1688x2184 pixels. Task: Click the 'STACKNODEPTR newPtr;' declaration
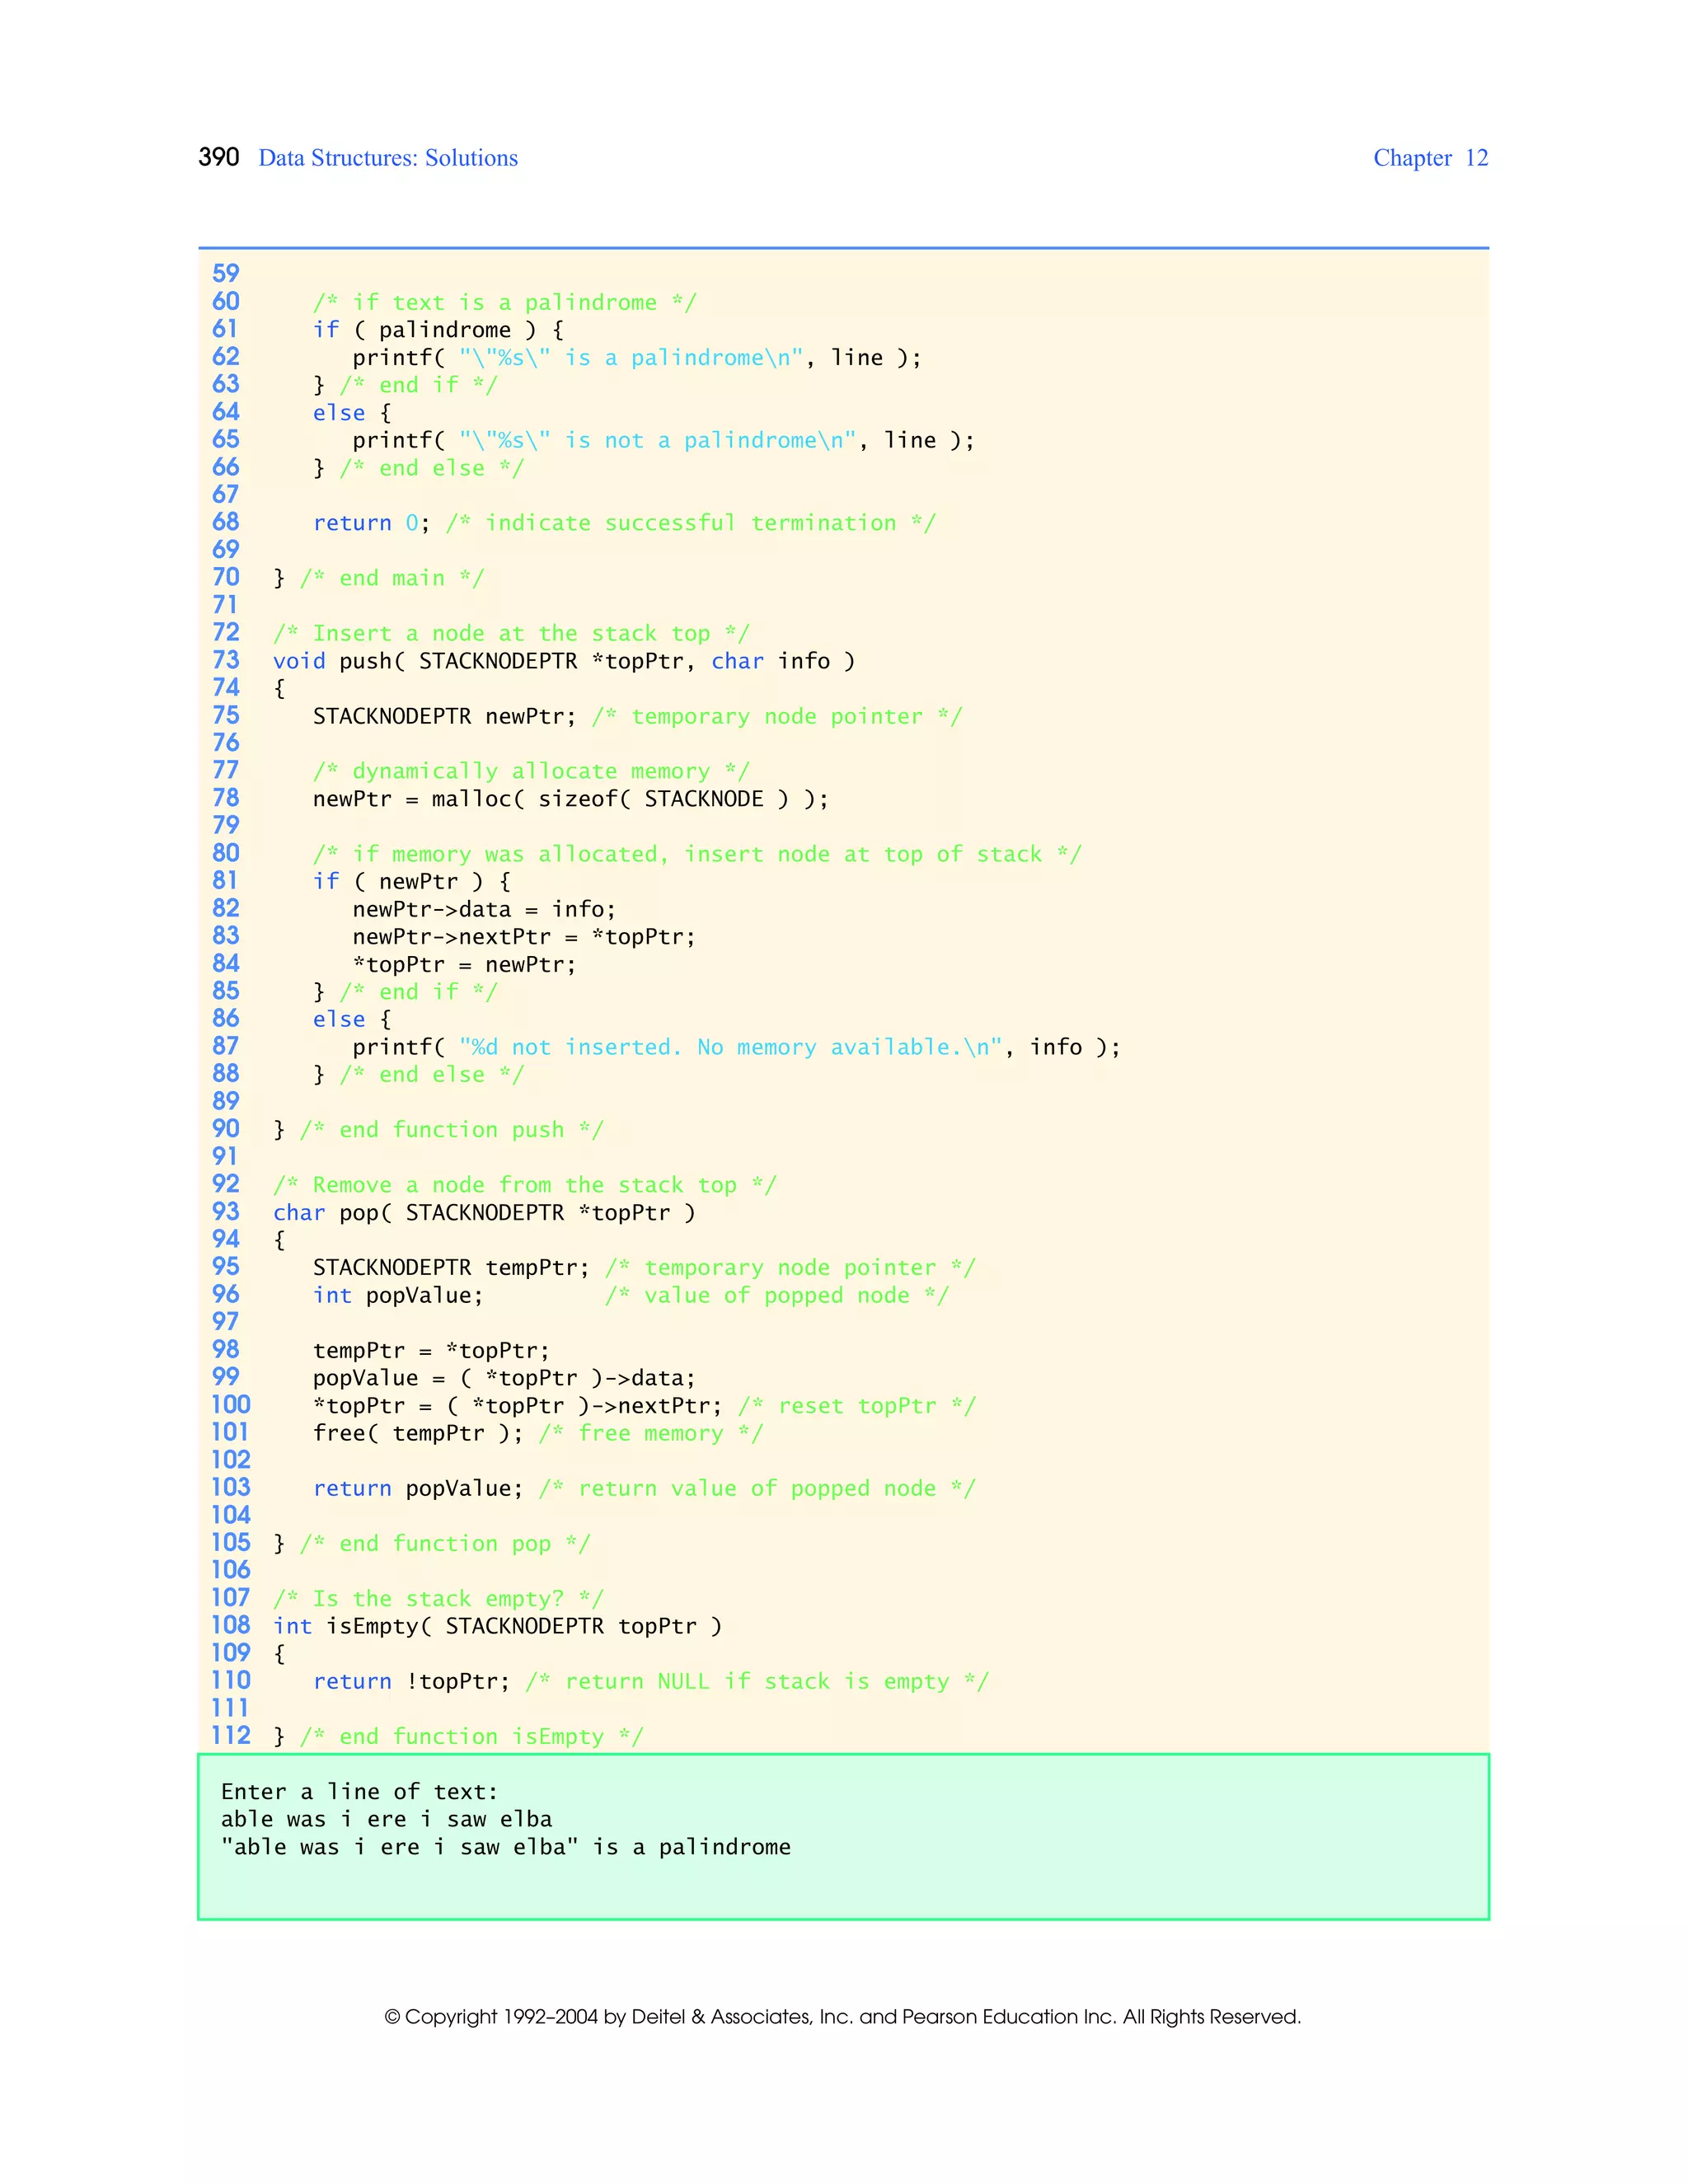click(x=445, y=716)
